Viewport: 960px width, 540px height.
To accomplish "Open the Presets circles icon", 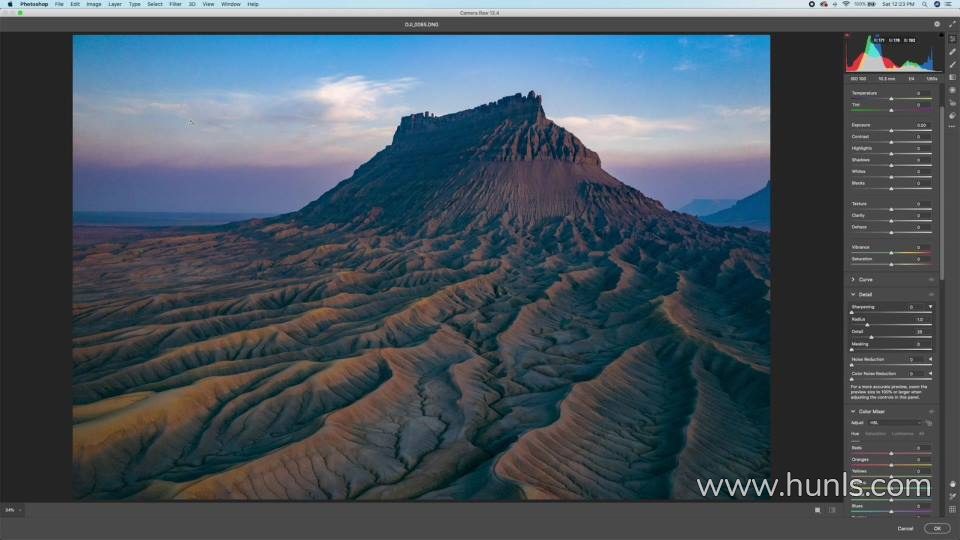I will coord(952,116).
